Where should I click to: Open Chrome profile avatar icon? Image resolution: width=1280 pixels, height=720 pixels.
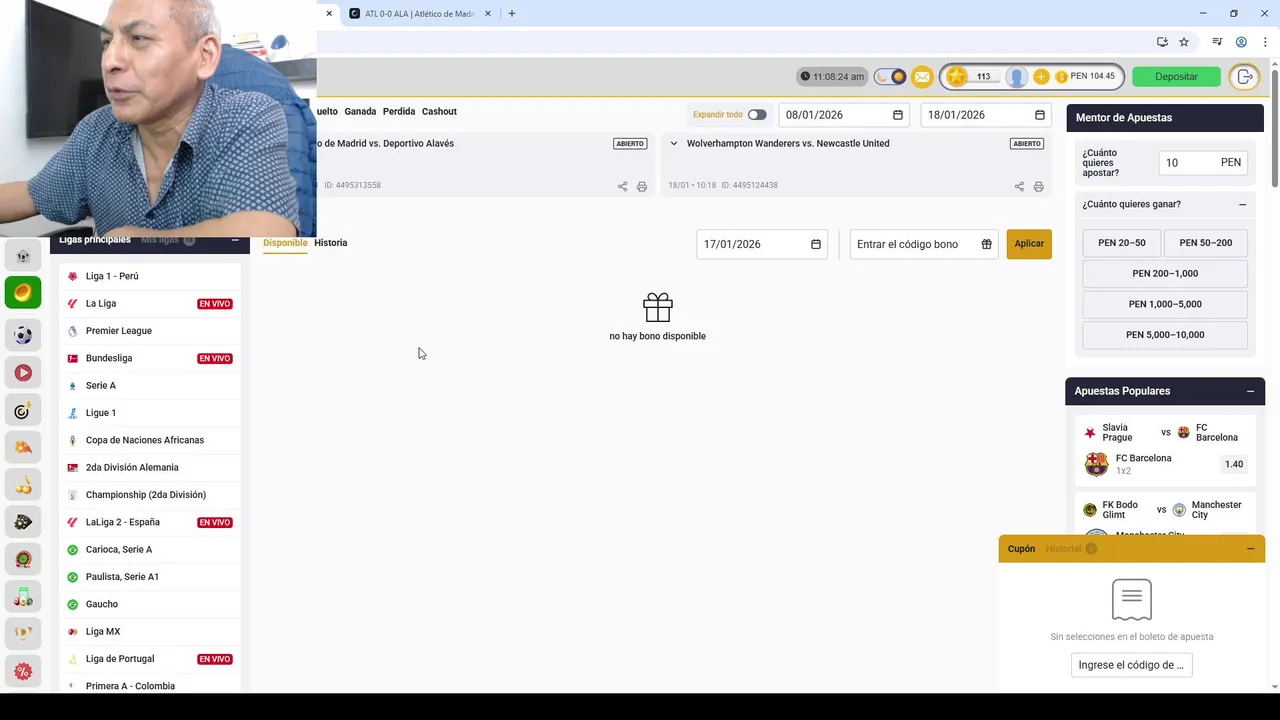coord(1241,42)
